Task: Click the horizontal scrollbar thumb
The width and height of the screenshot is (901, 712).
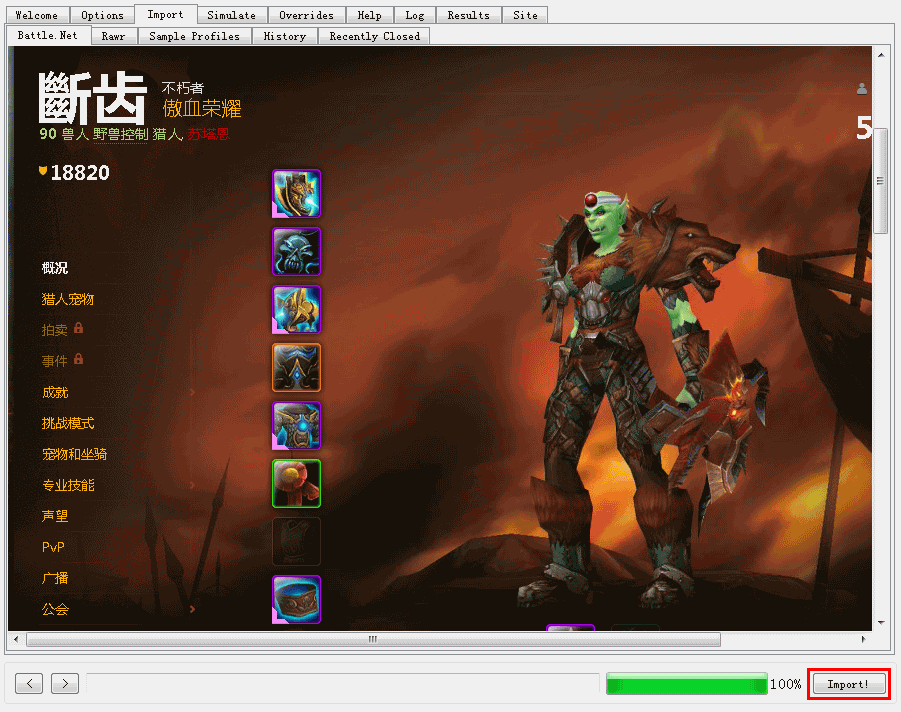Action: click(374, 639)
